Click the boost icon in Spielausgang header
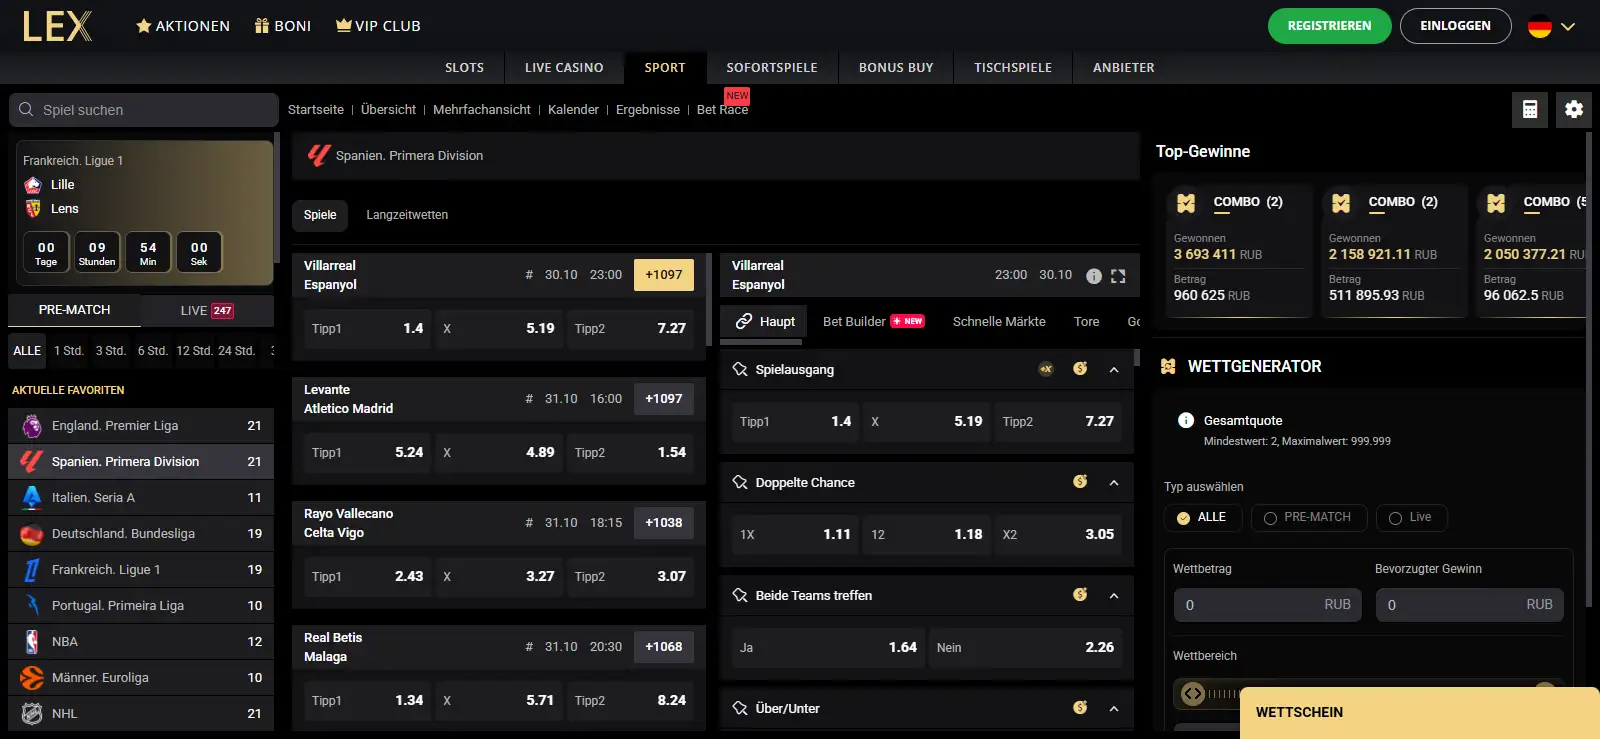Screen dimensions: 1600x739 tap(1046, 369)
